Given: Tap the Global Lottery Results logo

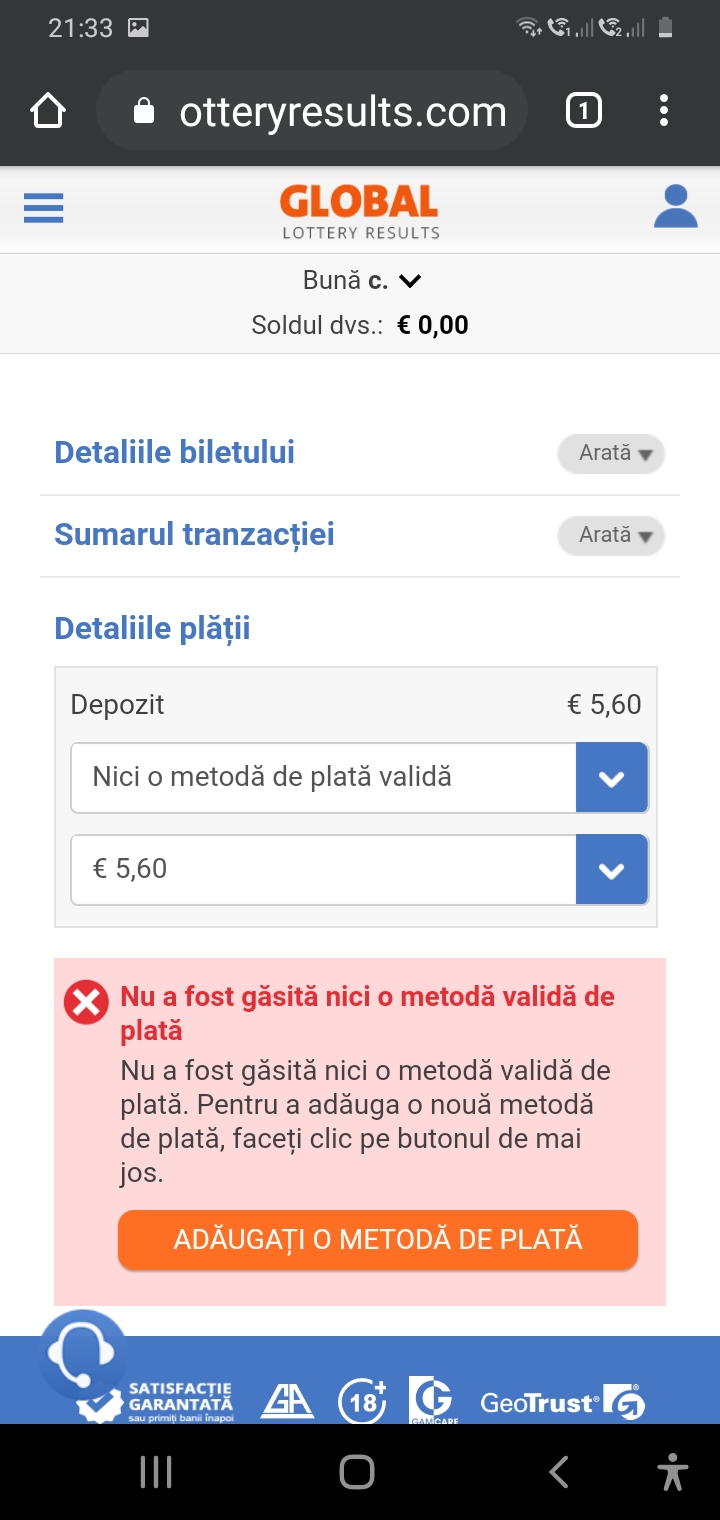Looking at the screenshot, I should (360, 211).
